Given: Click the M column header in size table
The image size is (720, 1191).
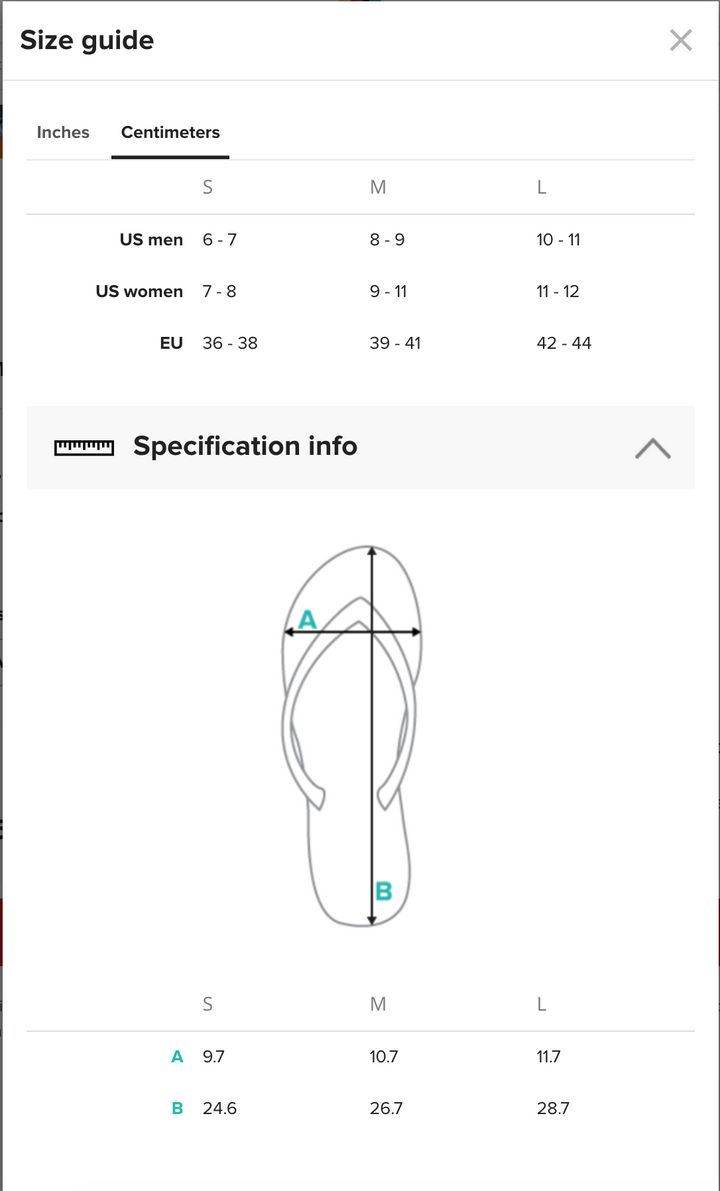Looking at the screenshot, I should (378, 187).
